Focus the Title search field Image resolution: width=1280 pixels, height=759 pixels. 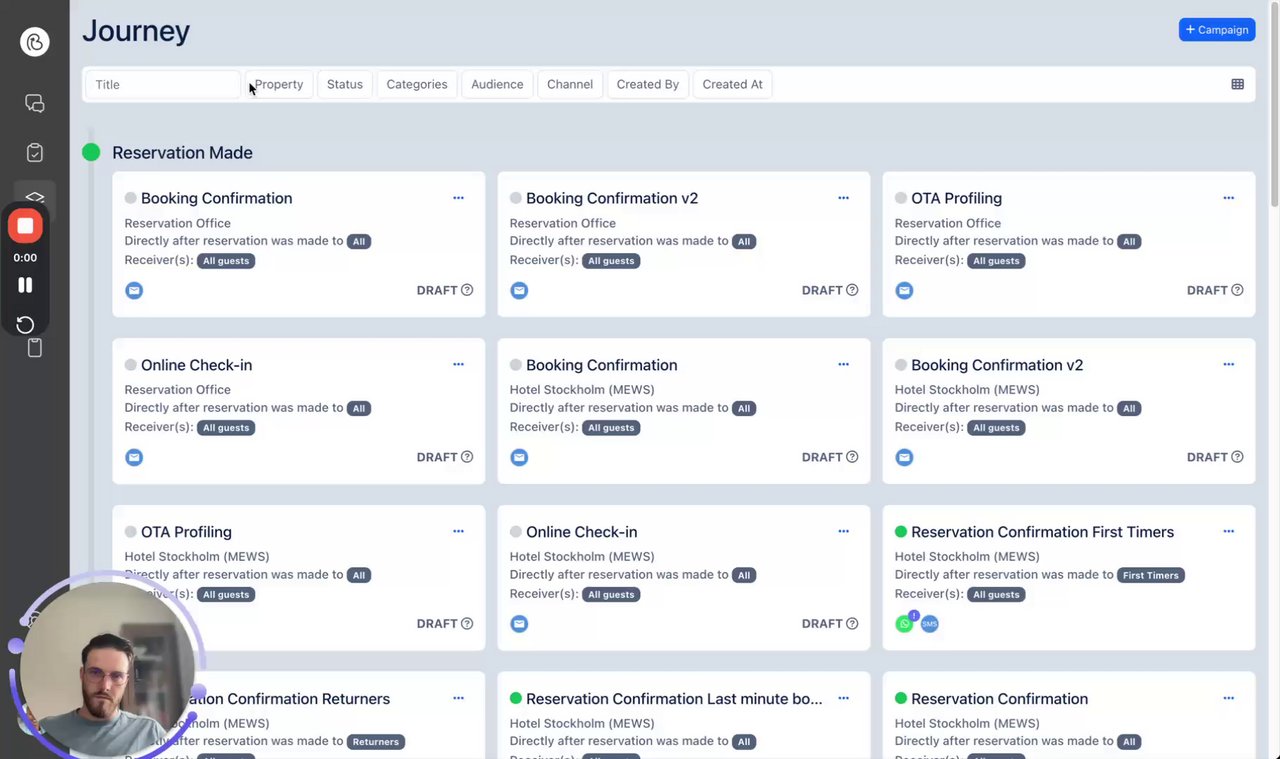click(x=163, y=84)
